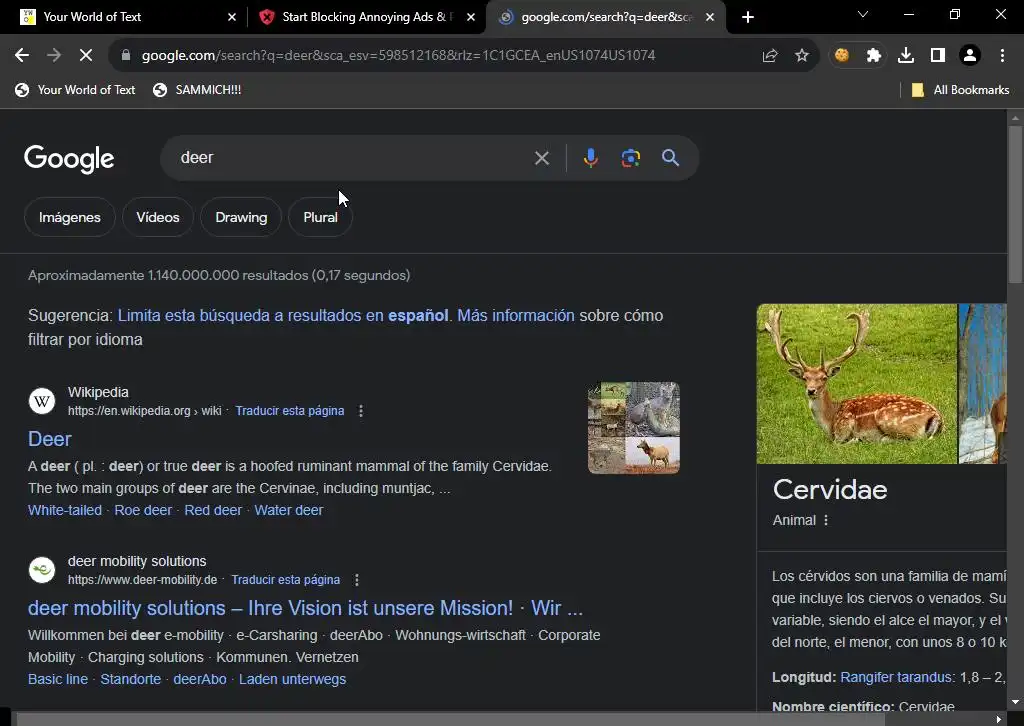Open the Deer Wikipedia result title
This screenshot has width=1024, height=726.
click(x=50, y=439)
